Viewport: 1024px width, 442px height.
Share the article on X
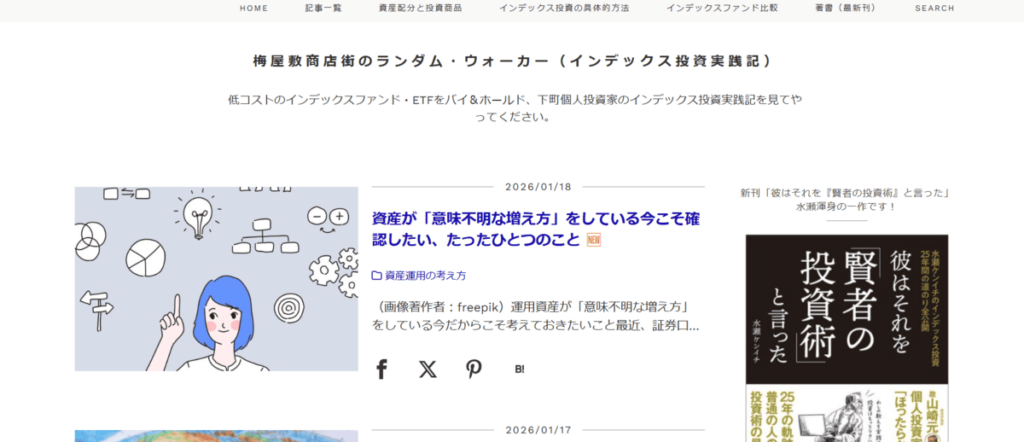click(428, 370)
